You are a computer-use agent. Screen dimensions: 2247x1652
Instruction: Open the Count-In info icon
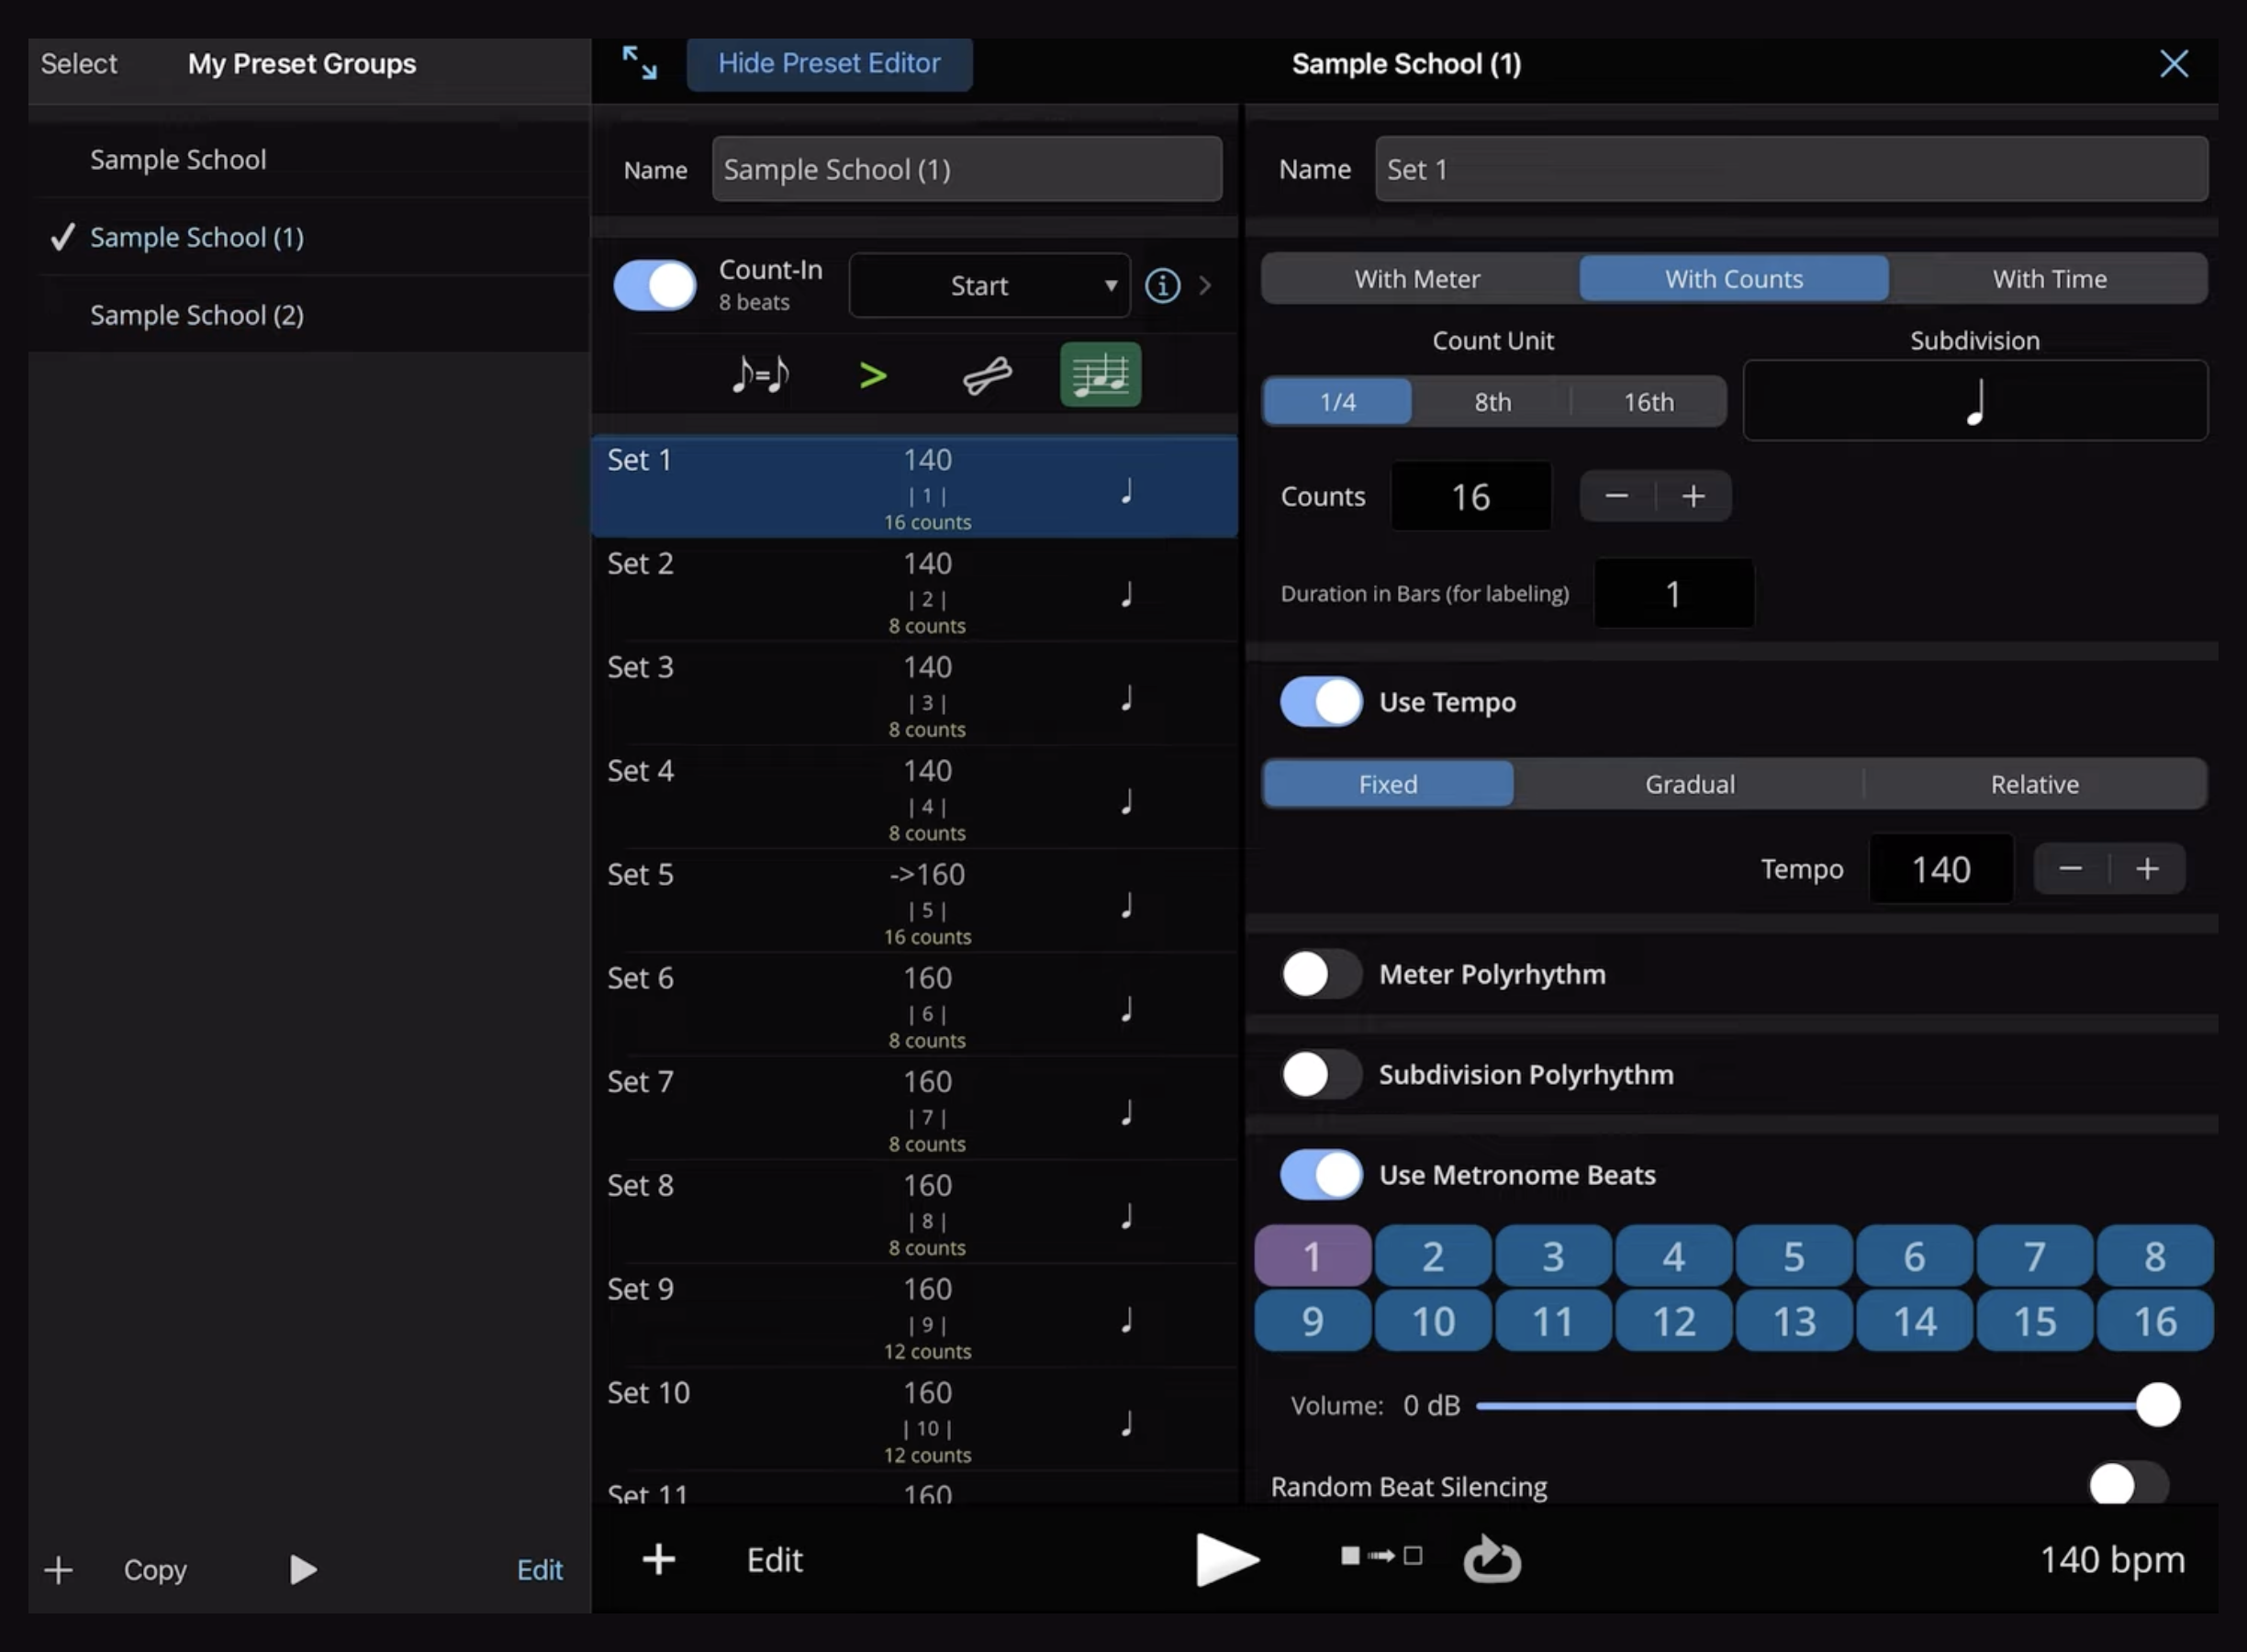1162,286
